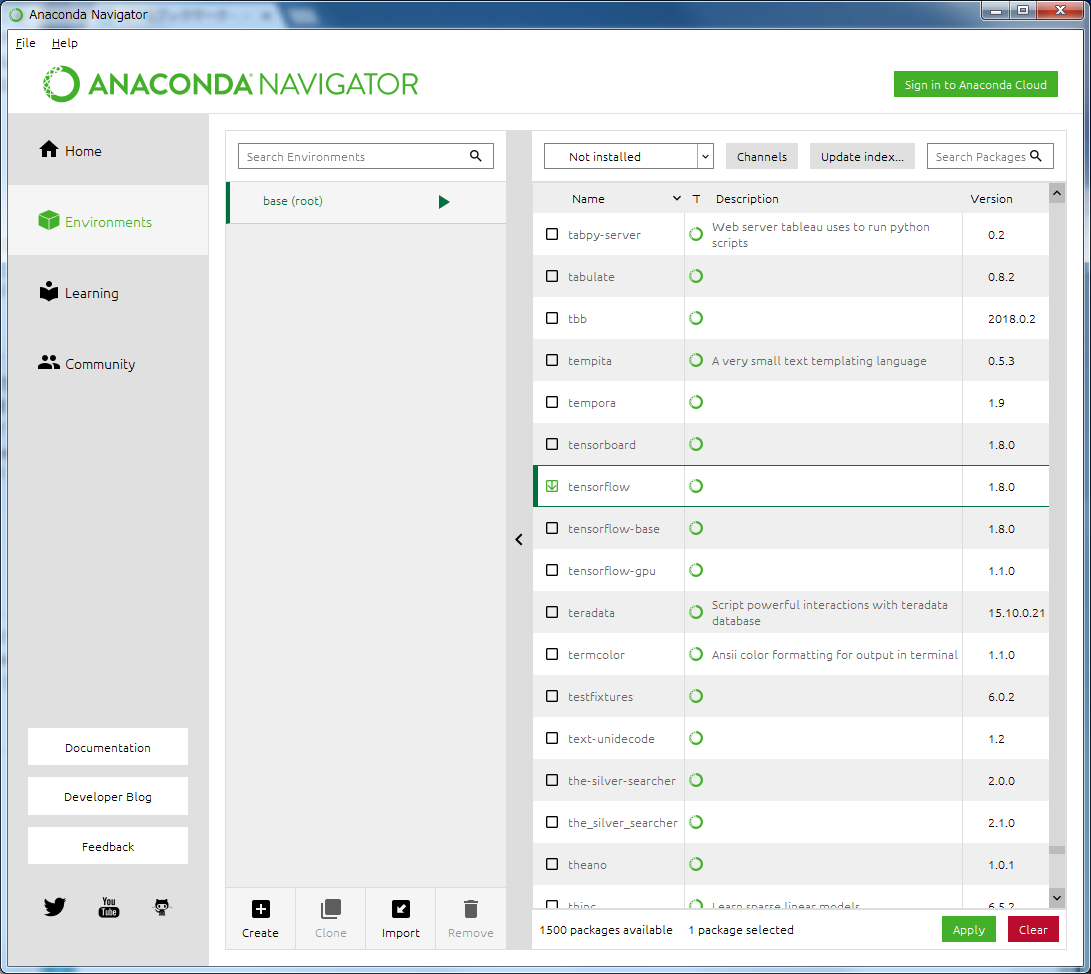The height and width of the screenshot is (974, 1091).
Task: Click the type icon for tabpy-server
Action: 696,234
